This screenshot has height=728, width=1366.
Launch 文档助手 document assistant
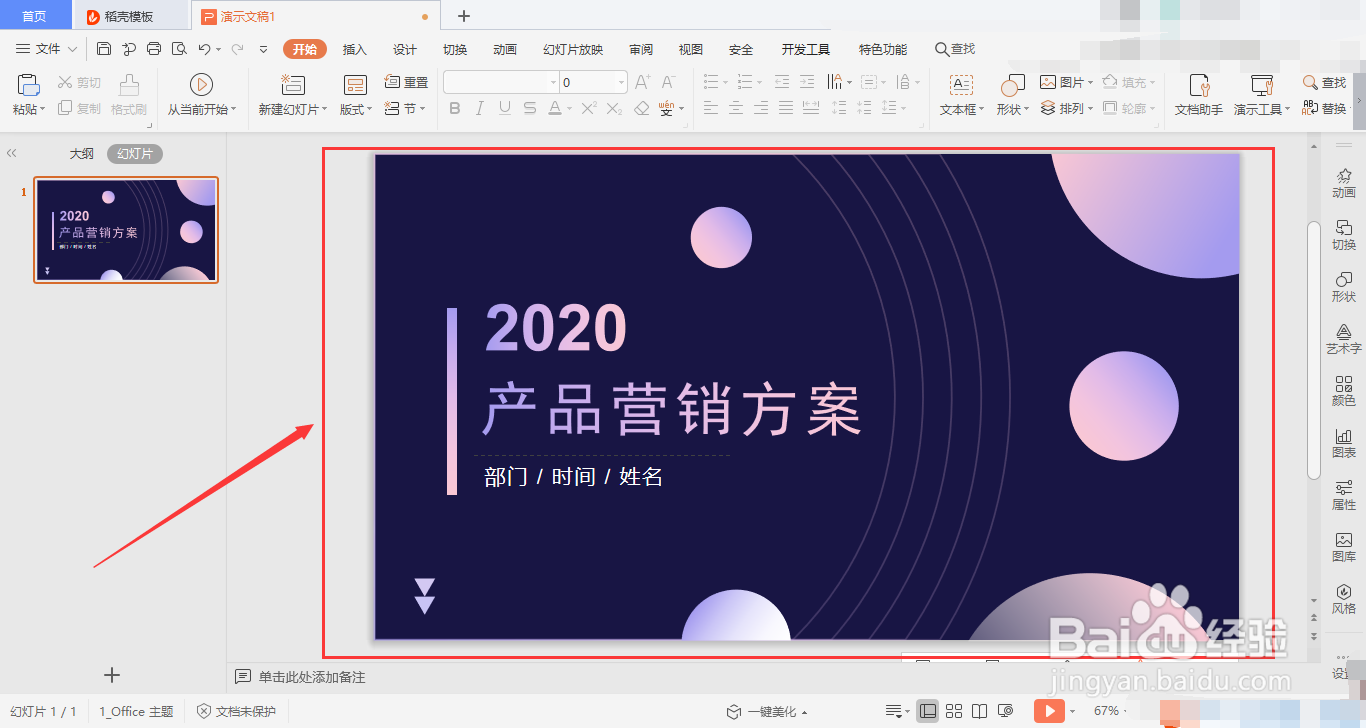pyautogui.click(x=1197, y=95)
